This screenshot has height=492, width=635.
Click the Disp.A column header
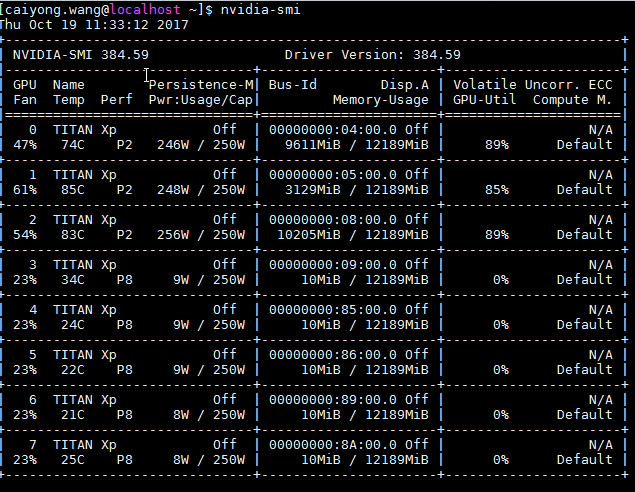[x=405, y=85]
